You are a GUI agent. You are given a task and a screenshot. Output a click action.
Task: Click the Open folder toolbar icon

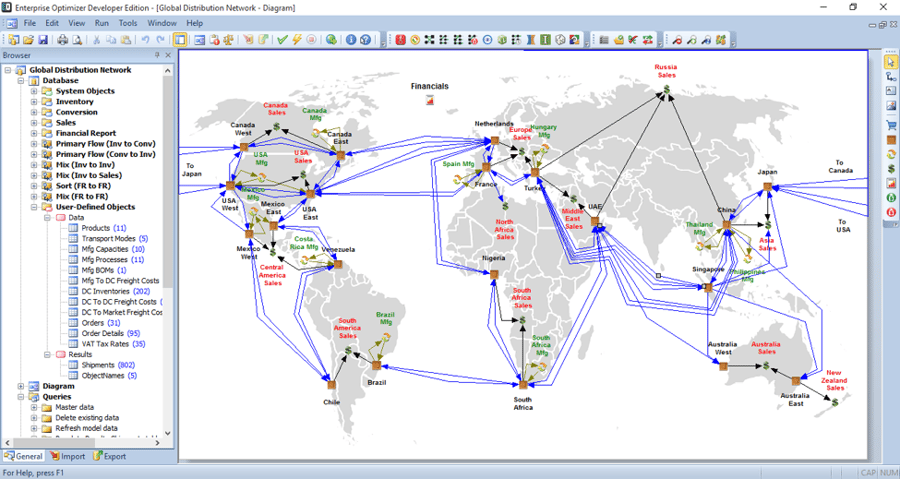27,40
